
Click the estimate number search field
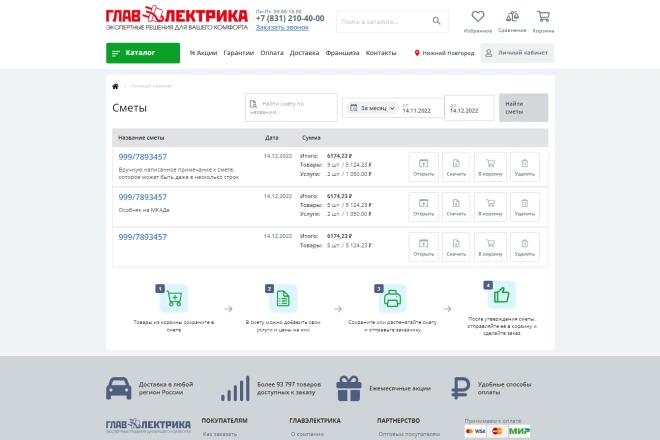click(291, 108)
